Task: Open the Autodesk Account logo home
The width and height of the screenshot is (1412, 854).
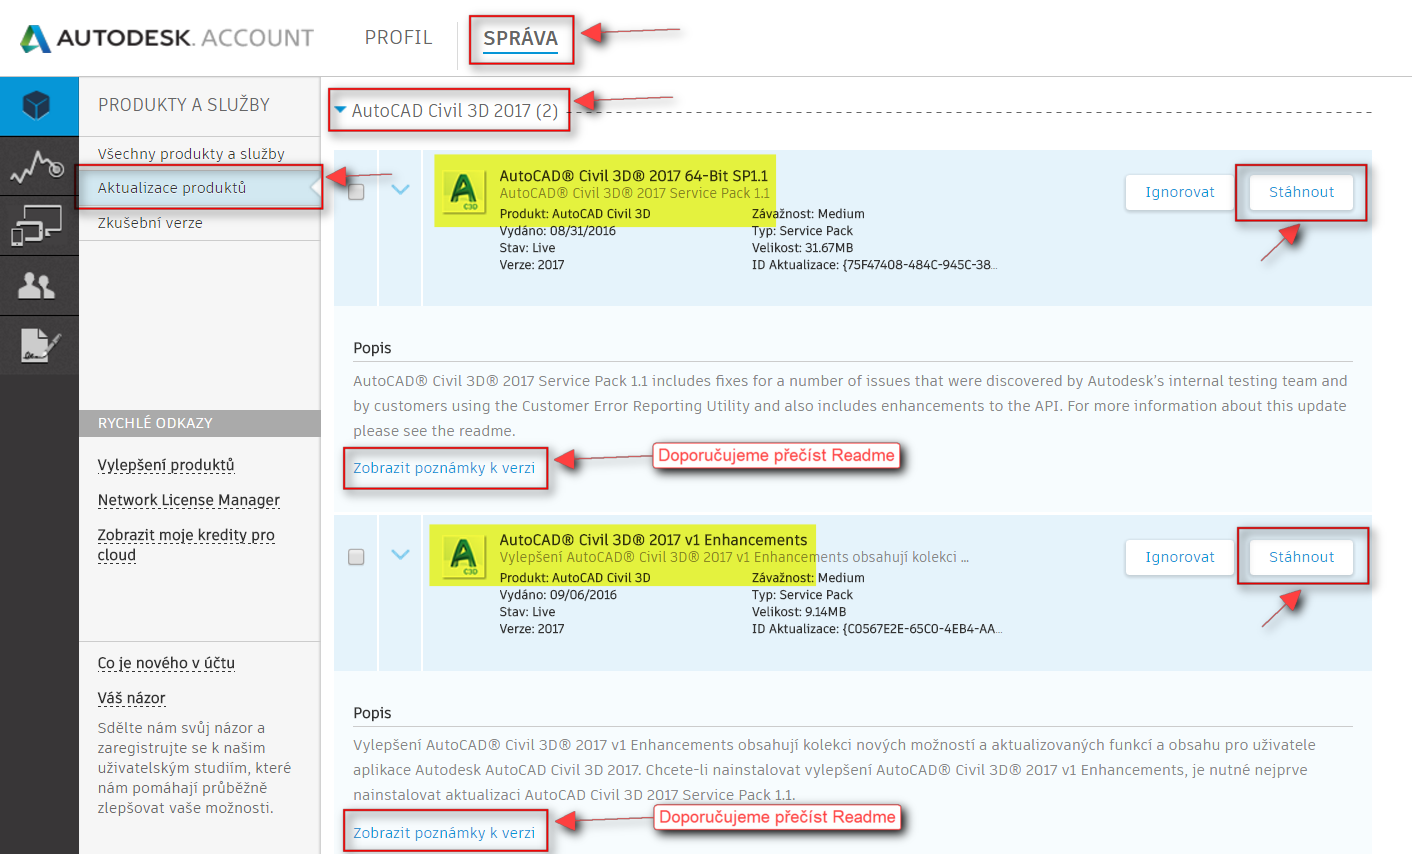Action: pos(167,38)
